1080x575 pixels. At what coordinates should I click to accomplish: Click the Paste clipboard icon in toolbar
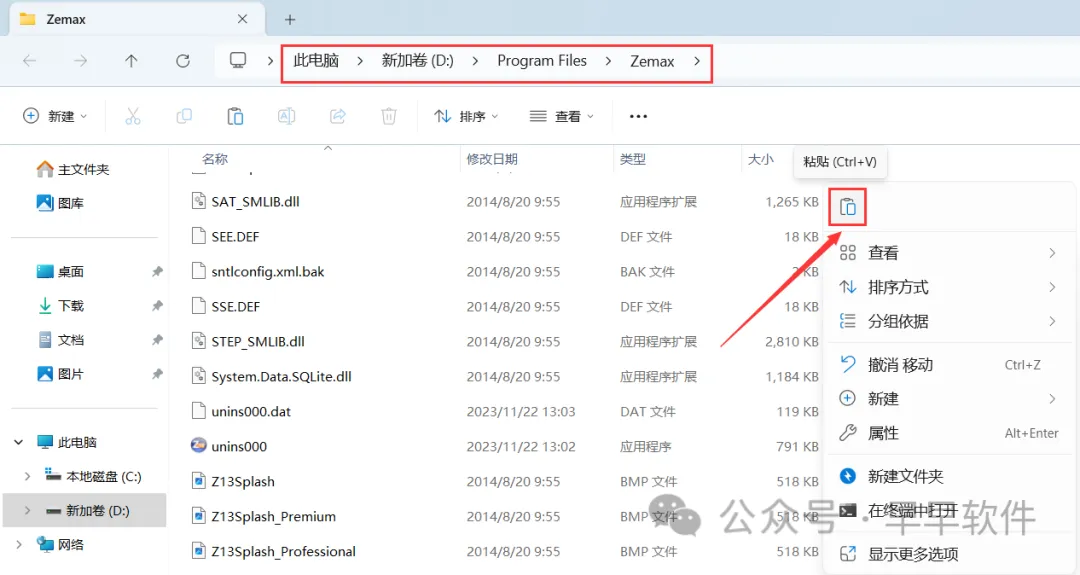[x=235, y=116]
